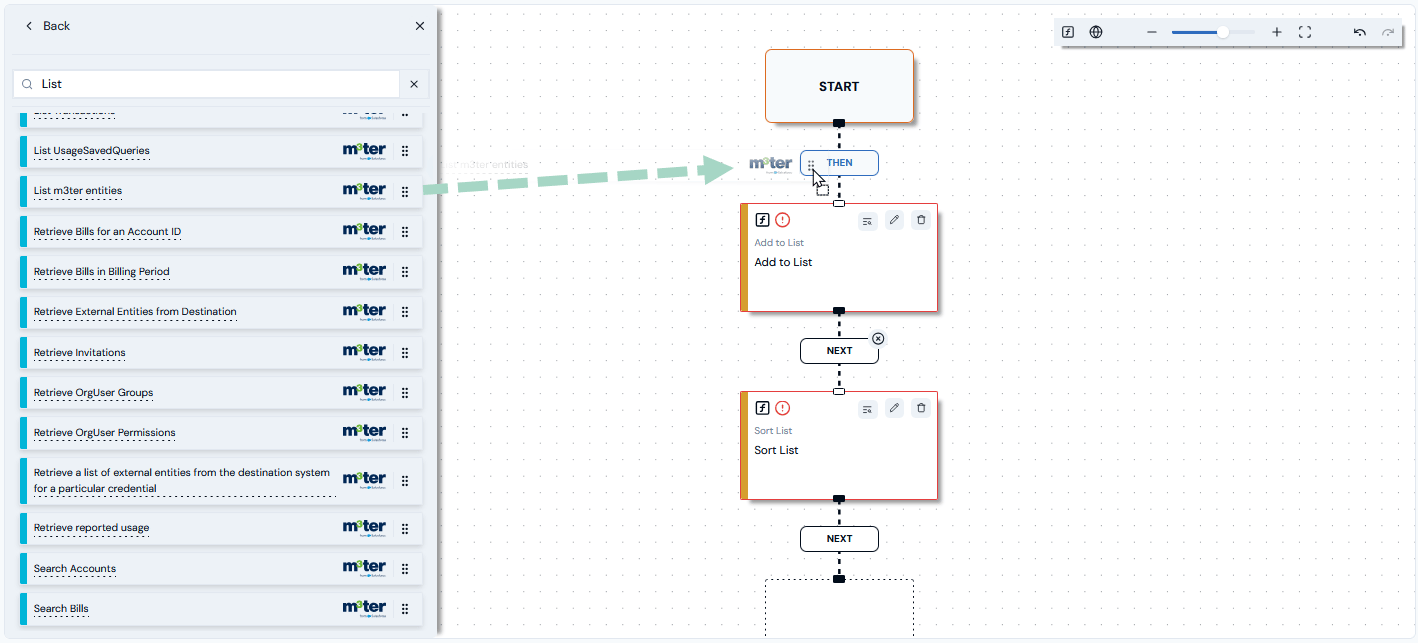Click the empty dotted placeholder node
The width and height of the screenshot is (1418, 643).
pyautogui.click(x=839, y=608)
